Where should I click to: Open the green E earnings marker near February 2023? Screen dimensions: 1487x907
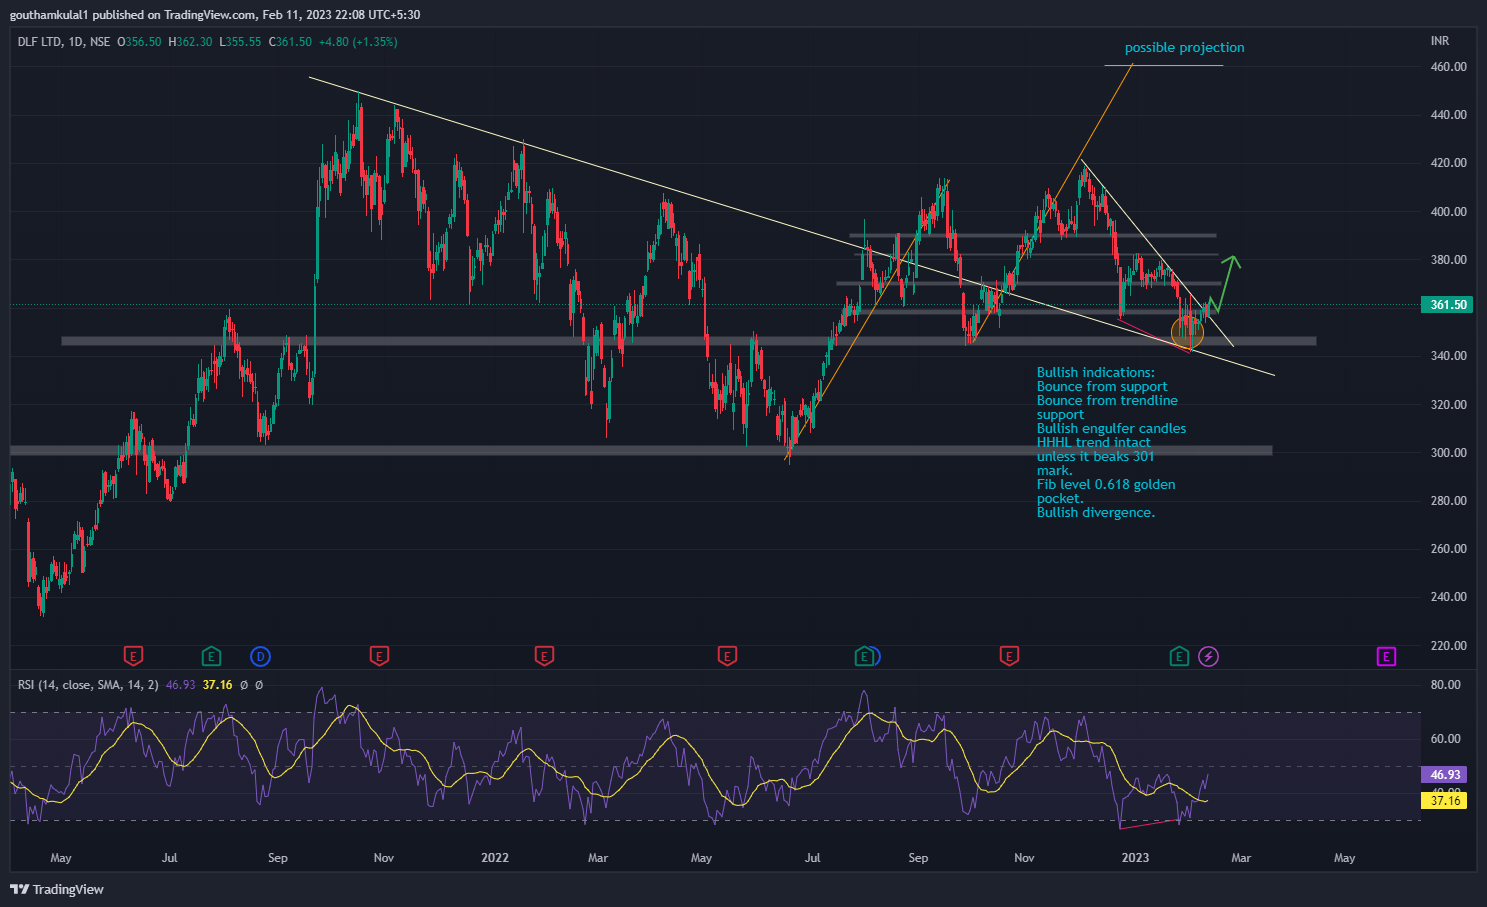1180,657
